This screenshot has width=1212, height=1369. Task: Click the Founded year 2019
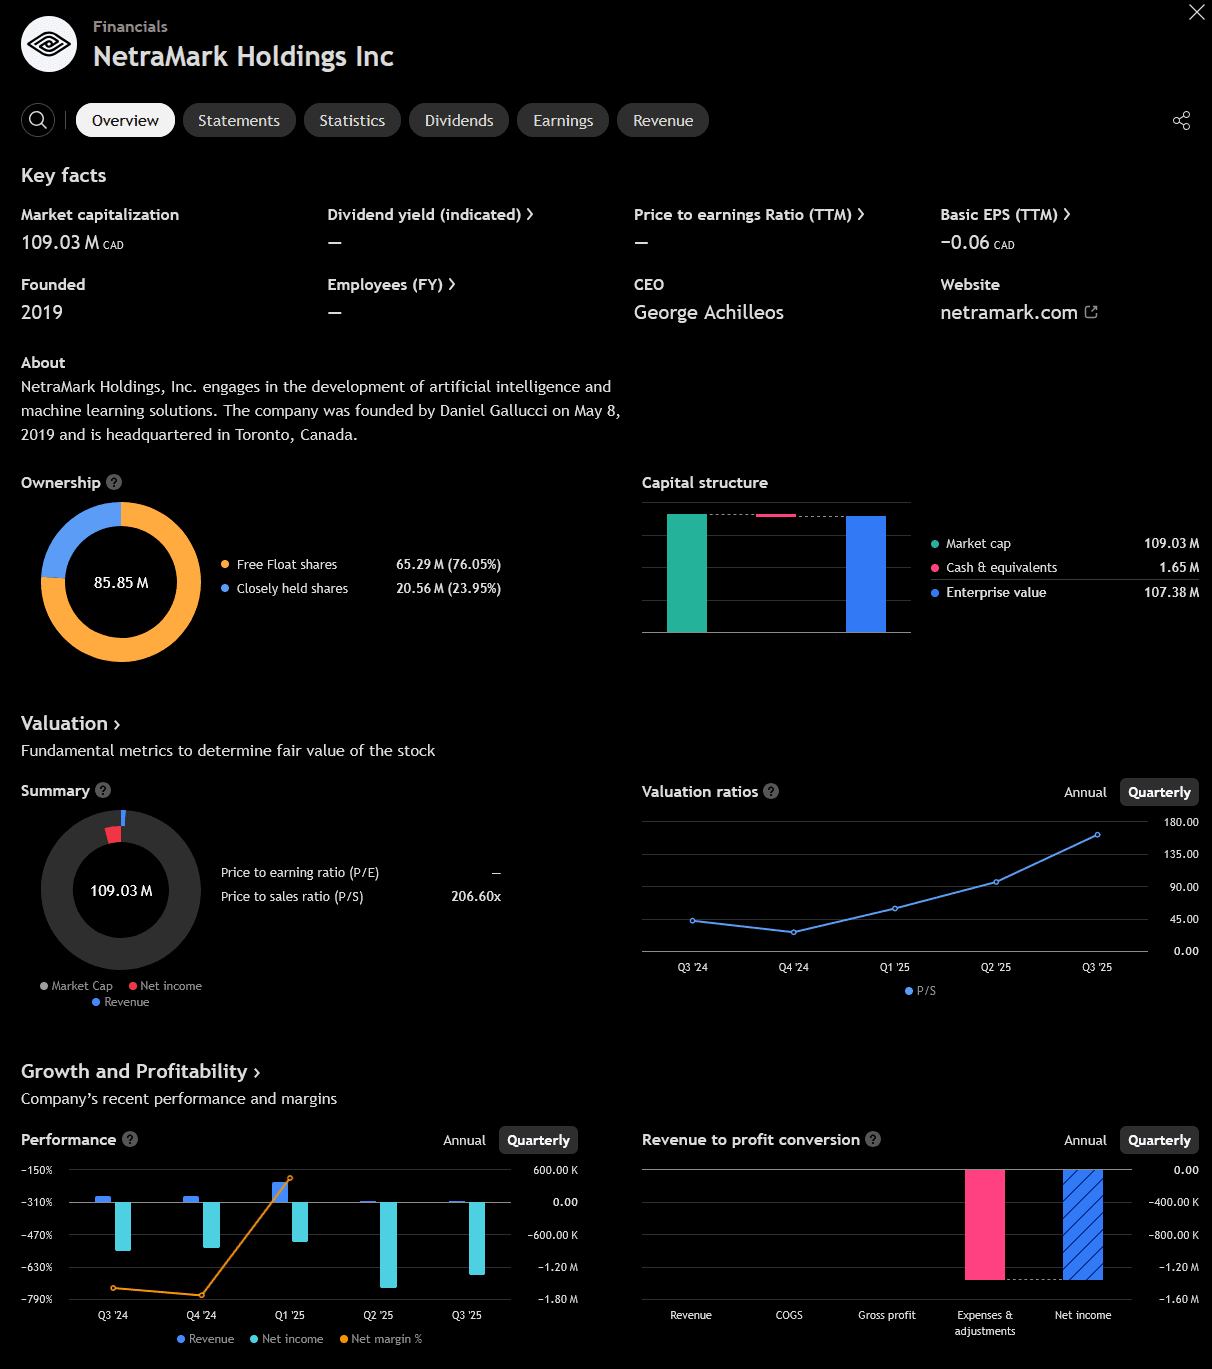(x=42, y=312)
